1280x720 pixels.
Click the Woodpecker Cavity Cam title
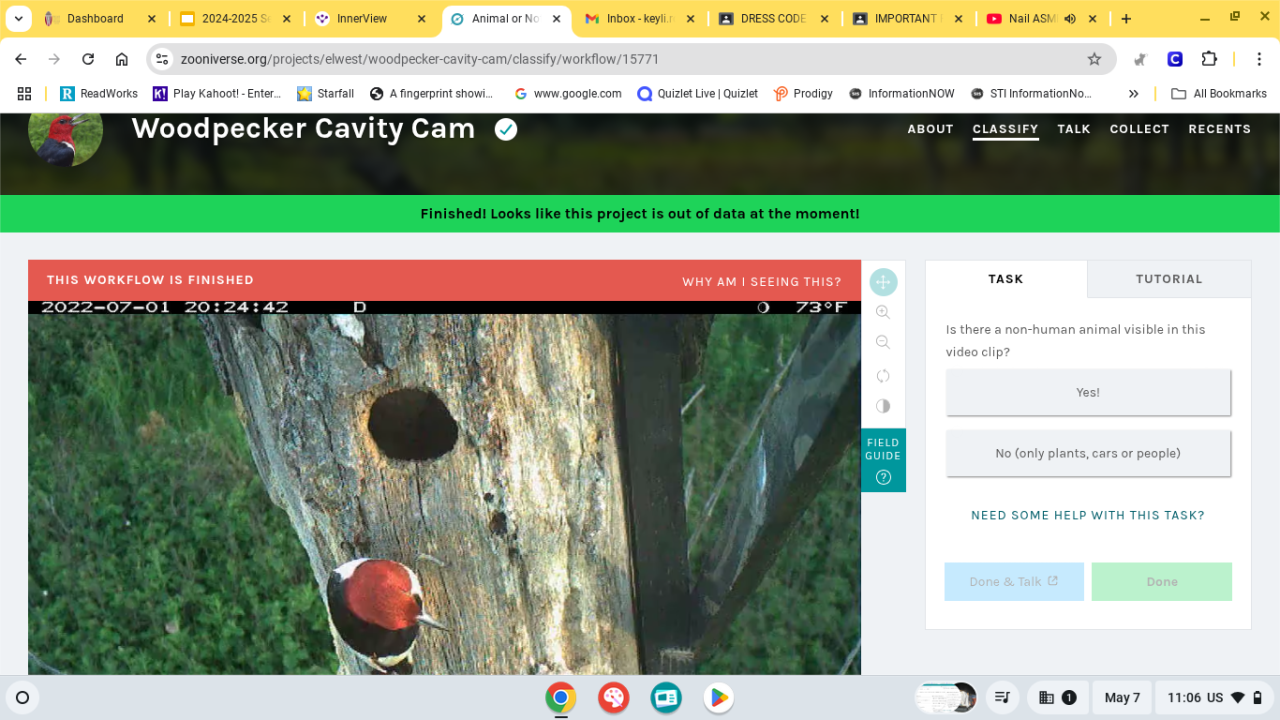[303, 129]
